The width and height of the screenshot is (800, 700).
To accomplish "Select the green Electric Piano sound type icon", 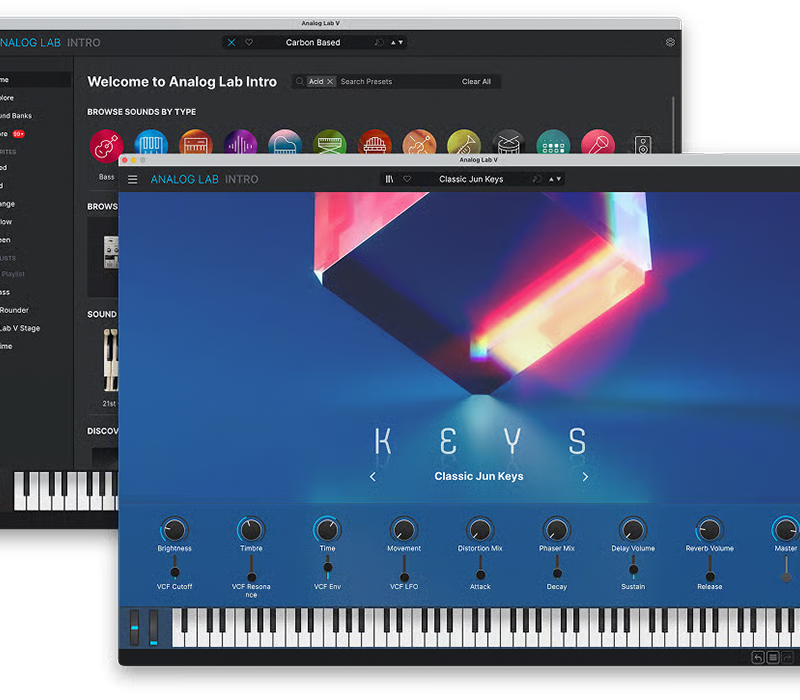I will coord(330,142).
